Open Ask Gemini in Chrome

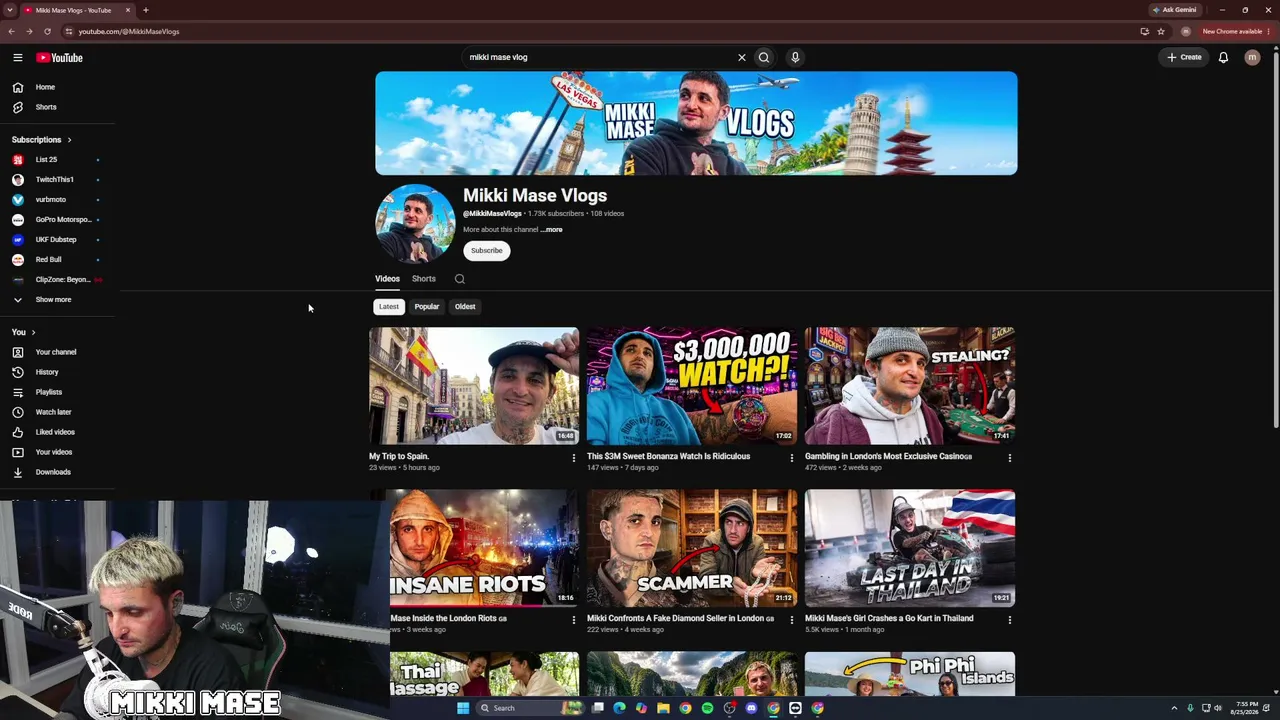pos(1174,10)
